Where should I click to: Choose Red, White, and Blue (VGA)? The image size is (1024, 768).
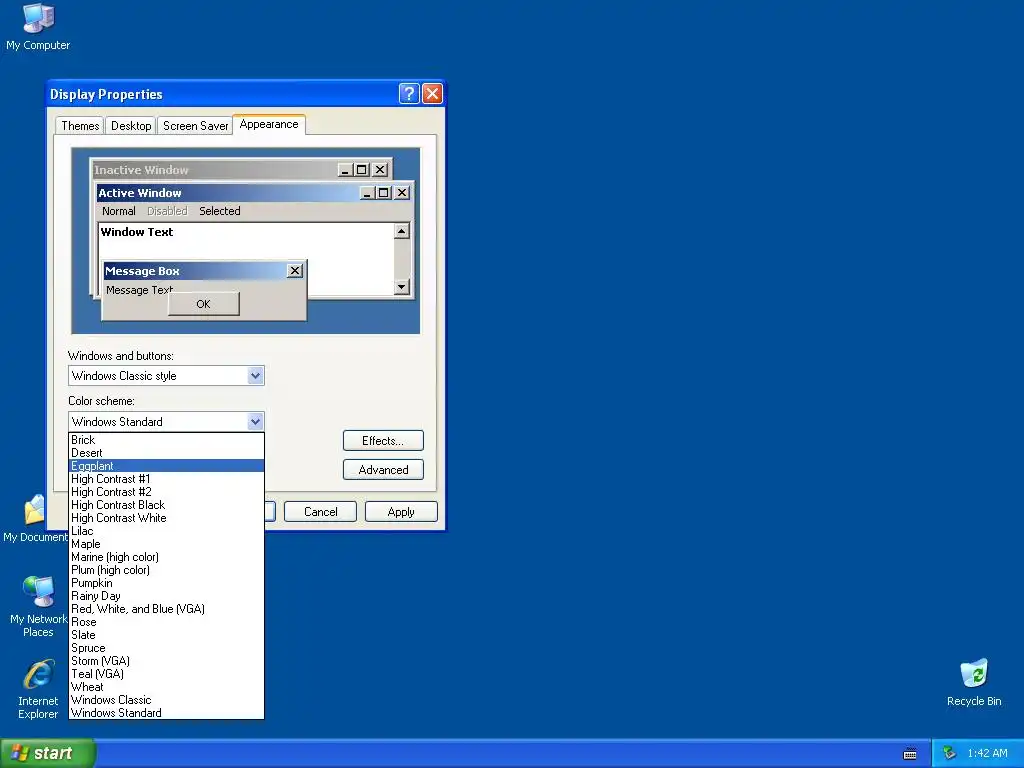point(166,609)
